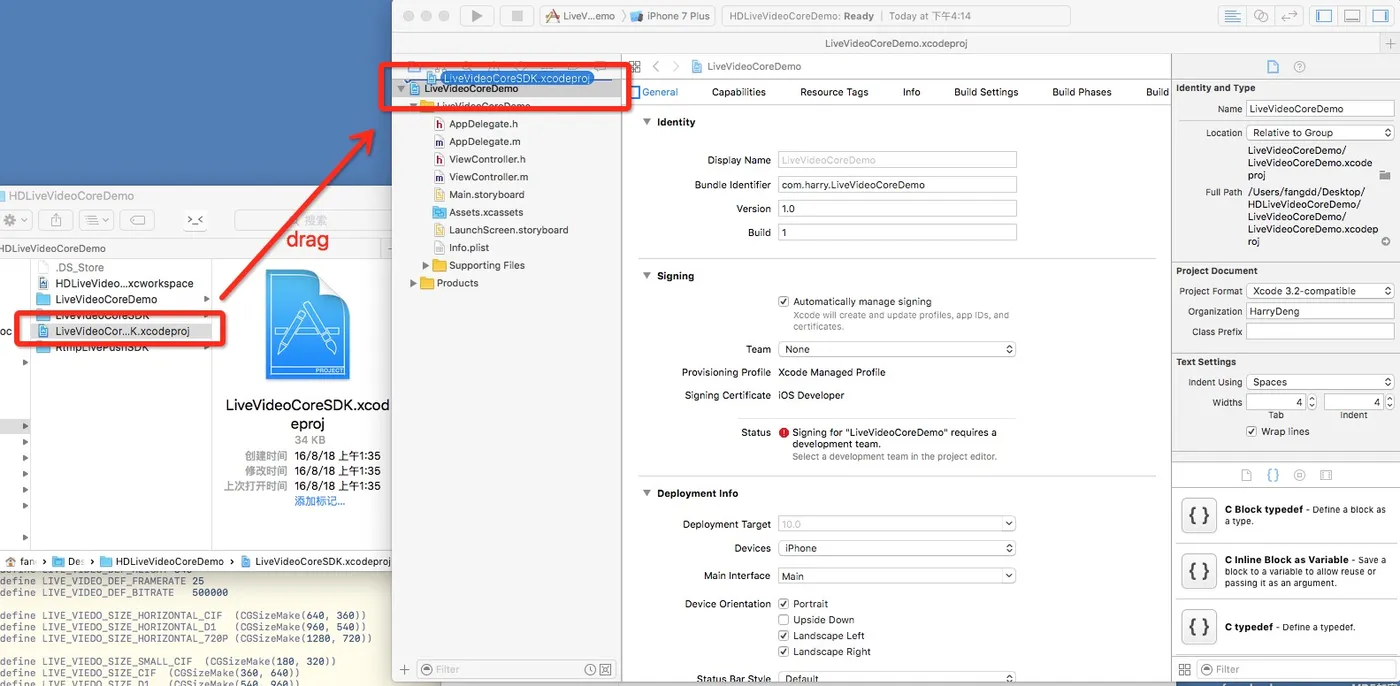This screenshot has width=1400, height=686.
Task: Collapse the Deployment Info section
Action: tap(647, 494)
